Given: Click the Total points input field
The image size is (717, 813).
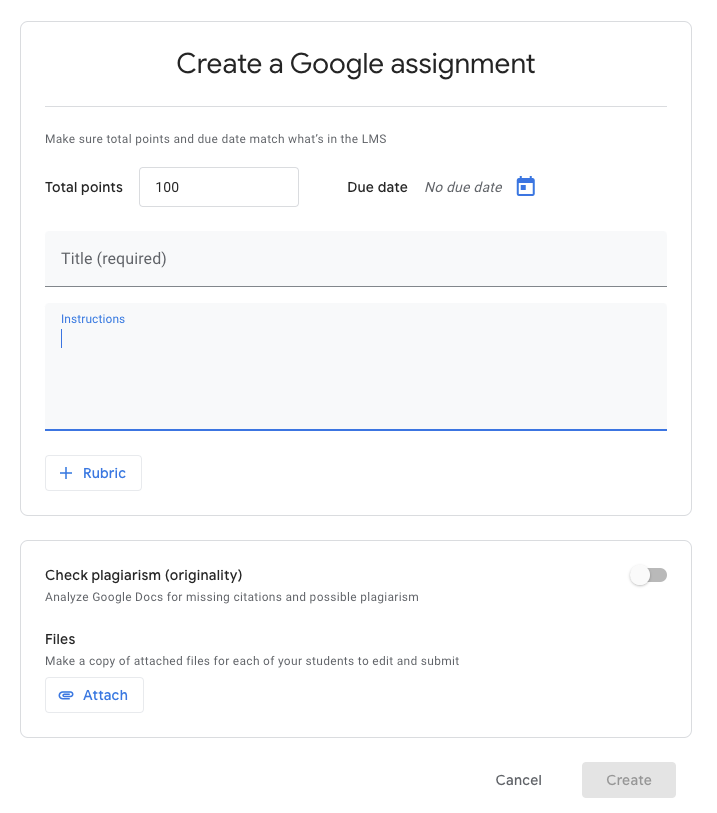Looking at the screenshot, I should tap(218, 187).
